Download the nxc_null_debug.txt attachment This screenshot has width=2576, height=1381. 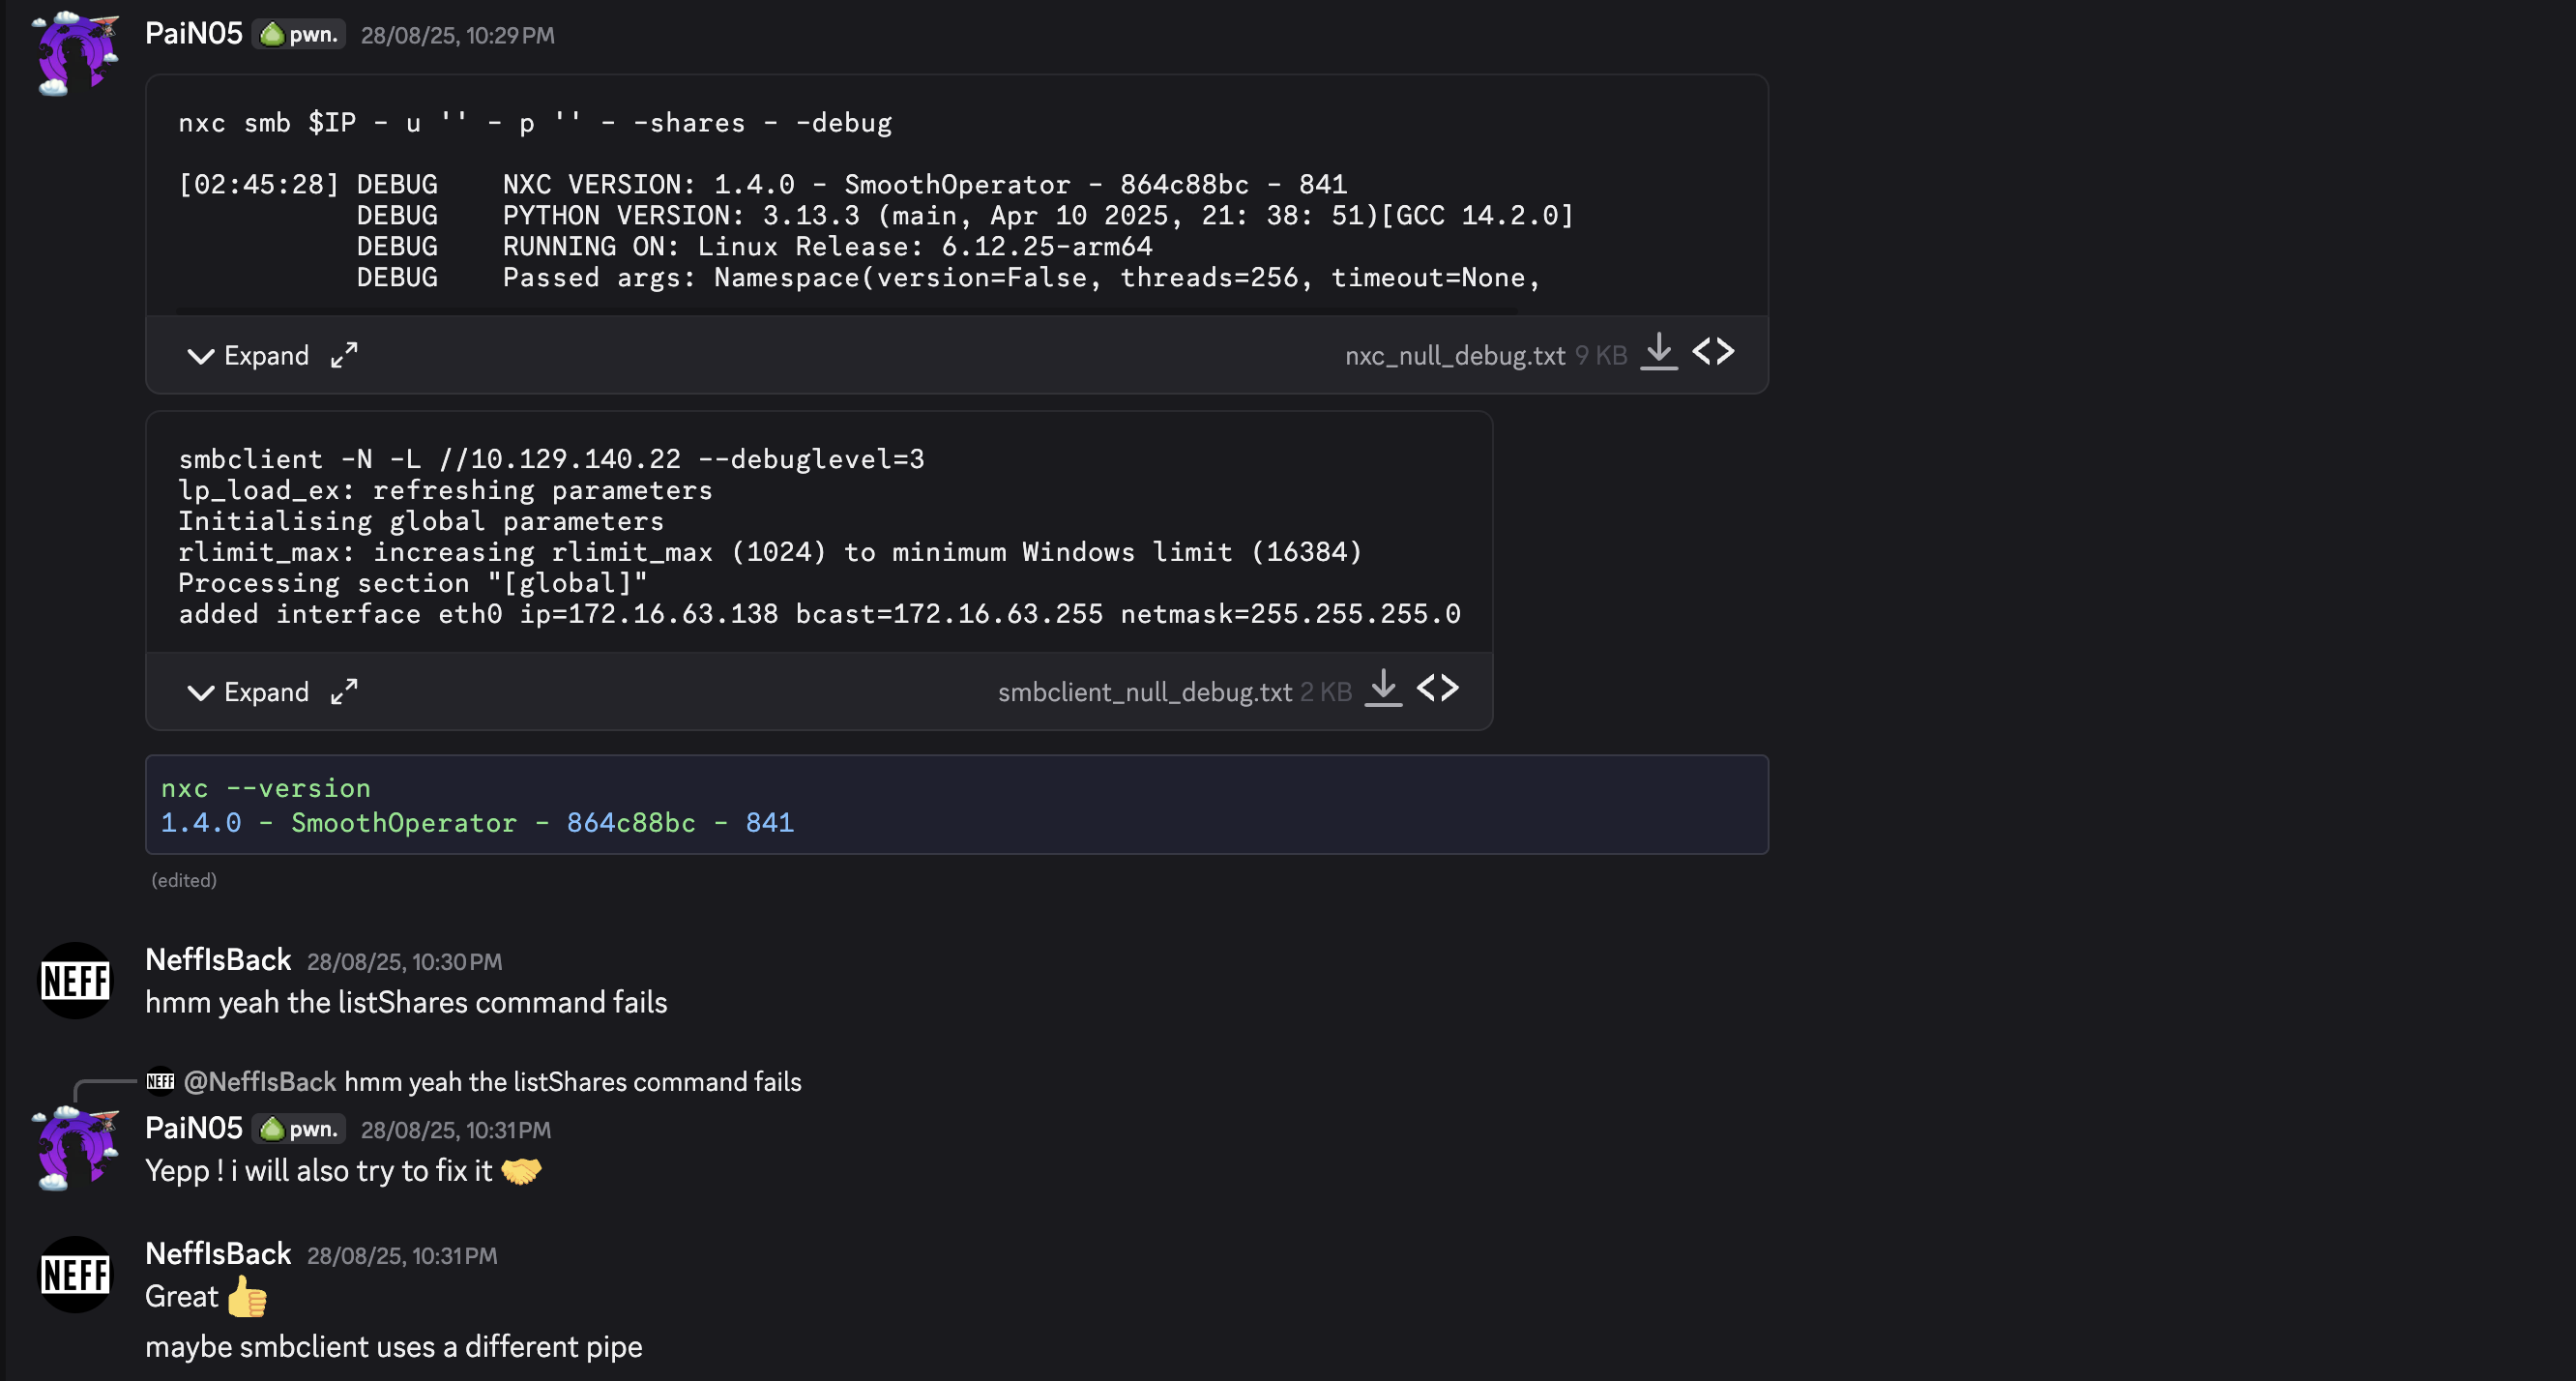tap(1658, 352)
